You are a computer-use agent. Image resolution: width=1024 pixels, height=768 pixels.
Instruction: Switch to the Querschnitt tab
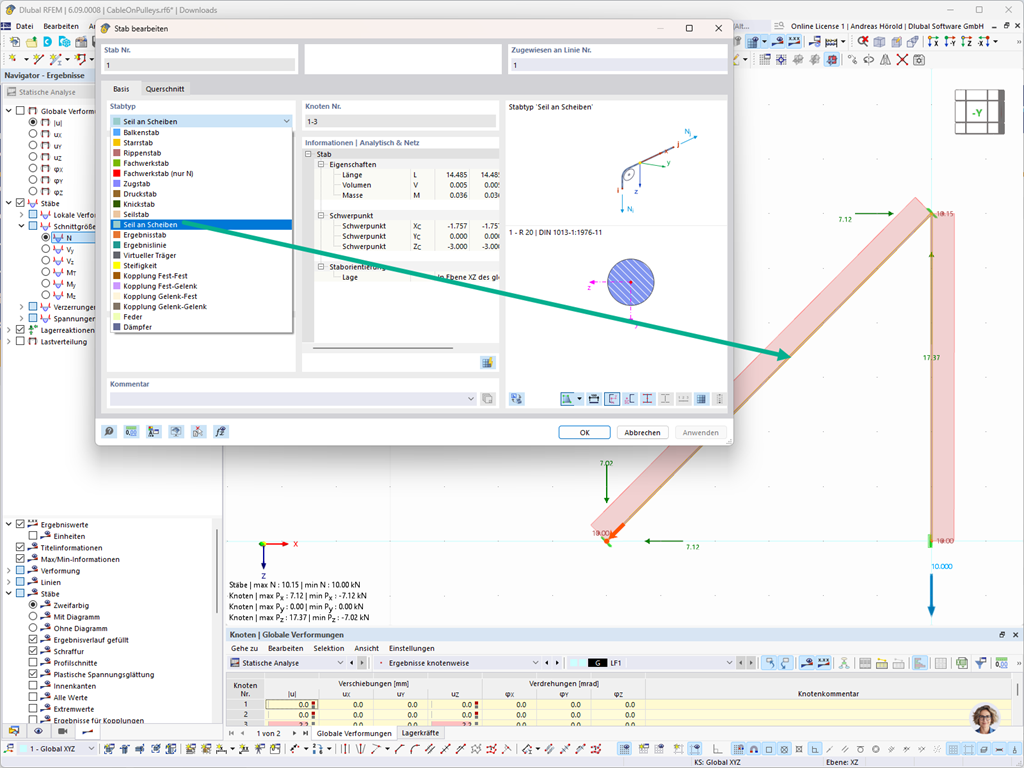click(165, 89)
